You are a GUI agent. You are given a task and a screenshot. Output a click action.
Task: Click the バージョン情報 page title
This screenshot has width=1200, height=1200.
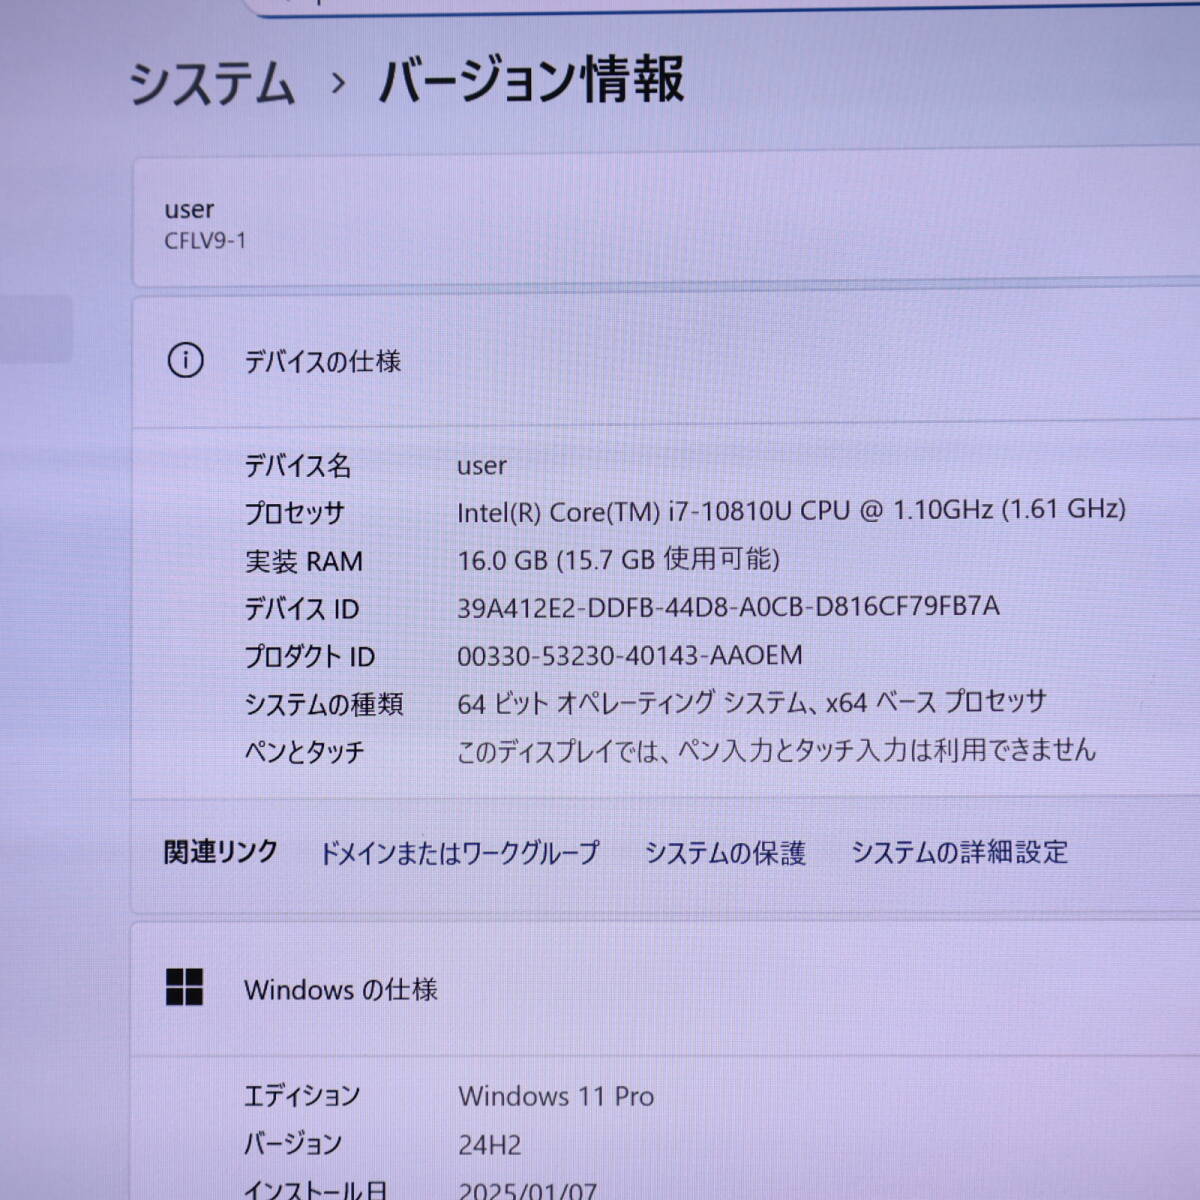[532, 80]
